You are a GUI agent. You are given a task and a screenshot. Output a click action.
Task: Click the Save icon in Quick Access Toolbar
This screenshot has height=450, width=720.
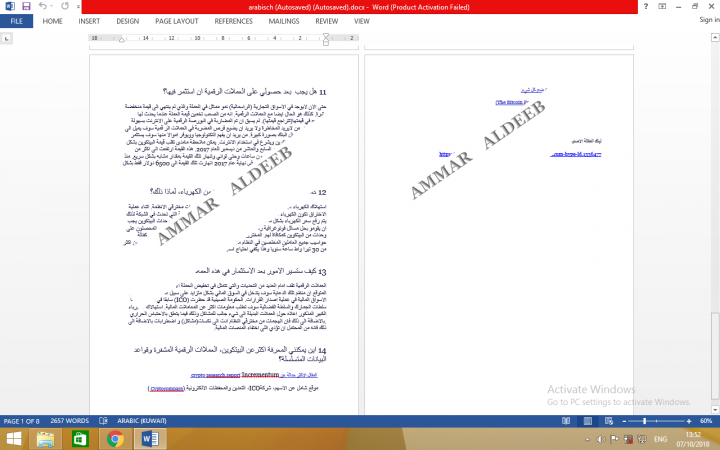click(x=26, y=6)
